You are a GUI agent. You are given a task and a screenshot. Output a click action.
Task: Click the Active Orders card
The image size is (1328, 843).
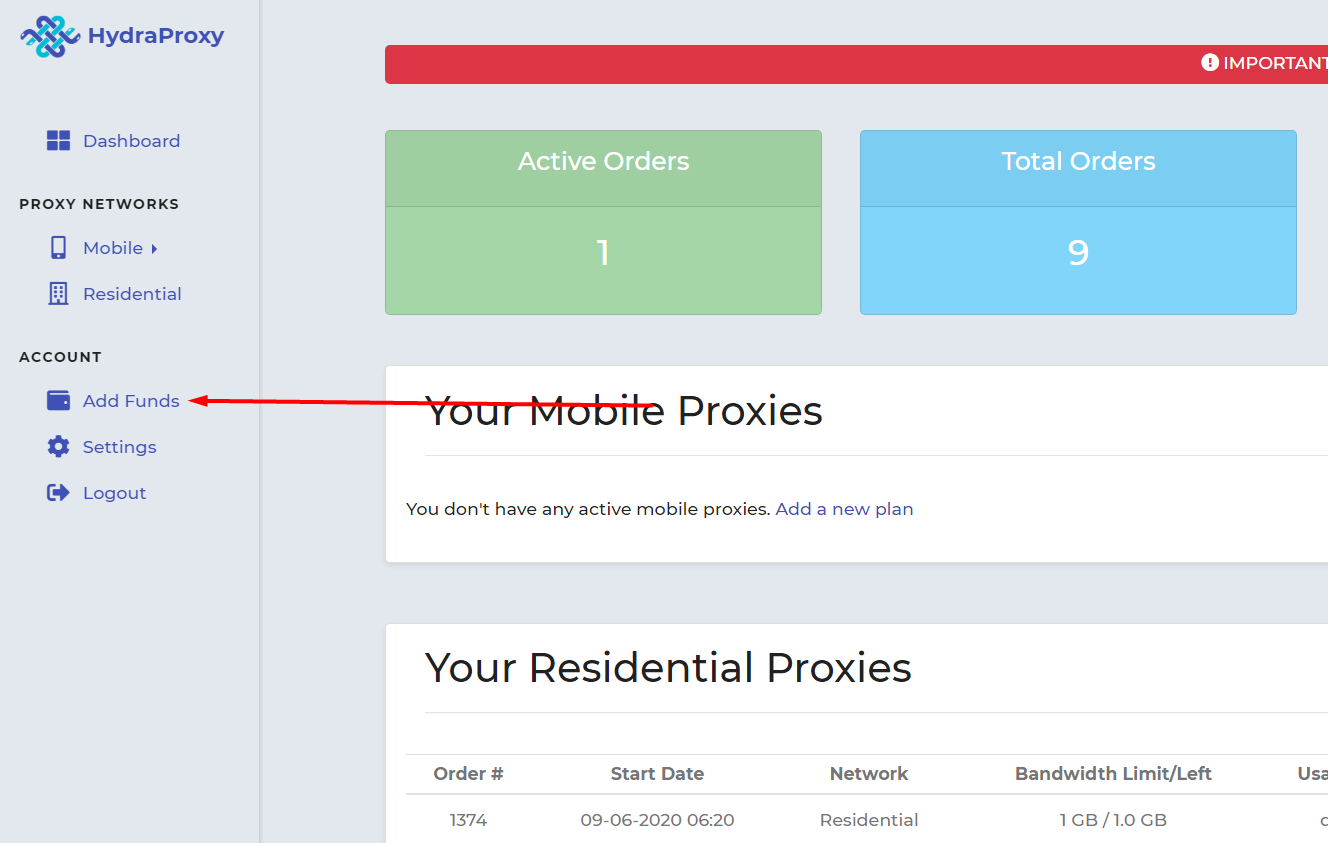tap(603, 222)
